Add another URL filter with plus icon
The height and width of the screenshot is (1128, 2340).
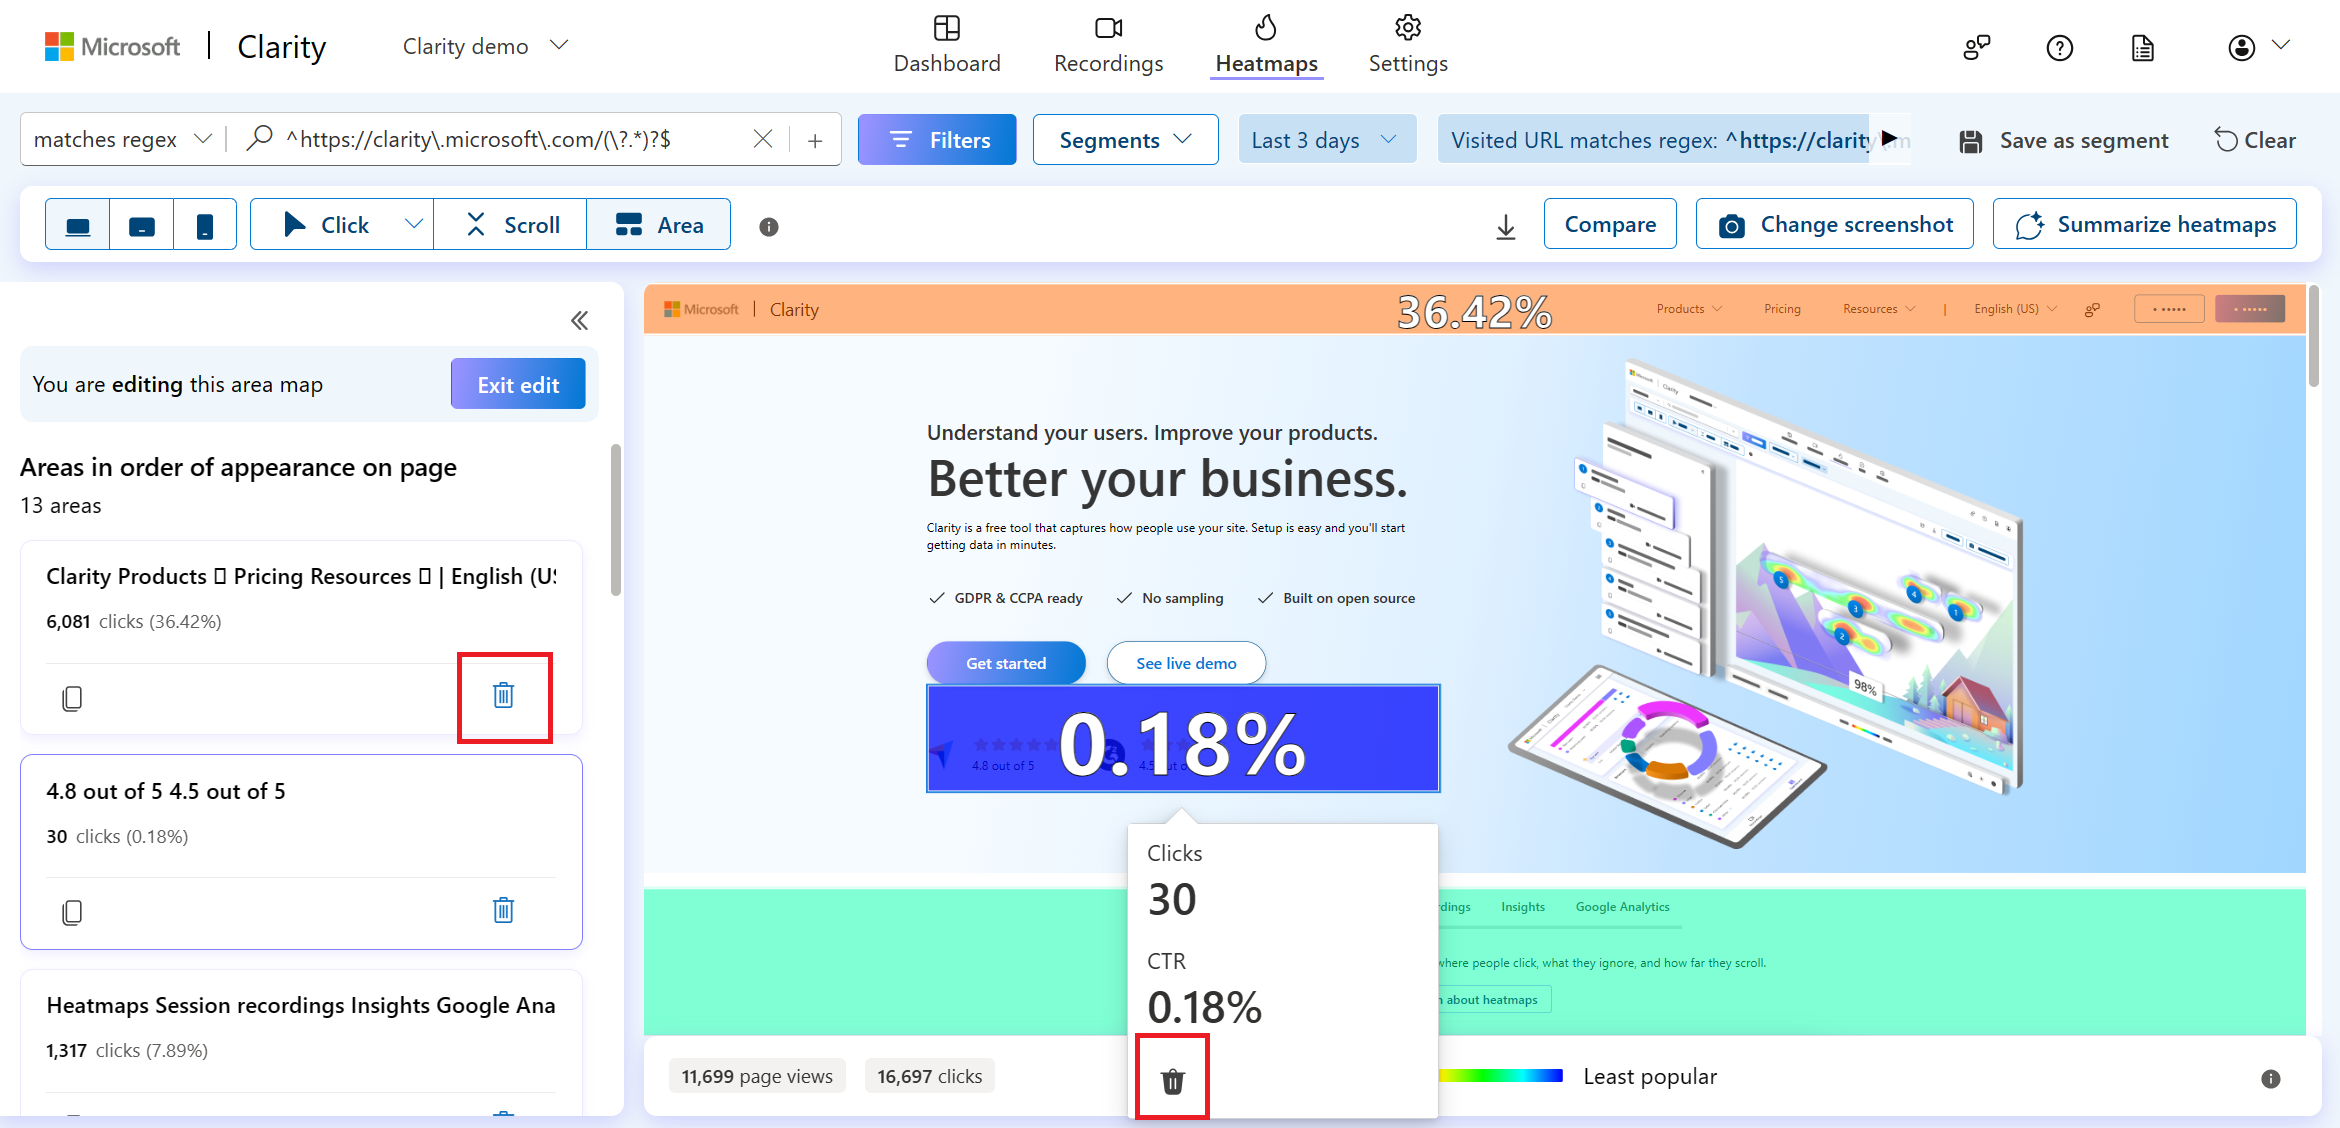[815, 140]
